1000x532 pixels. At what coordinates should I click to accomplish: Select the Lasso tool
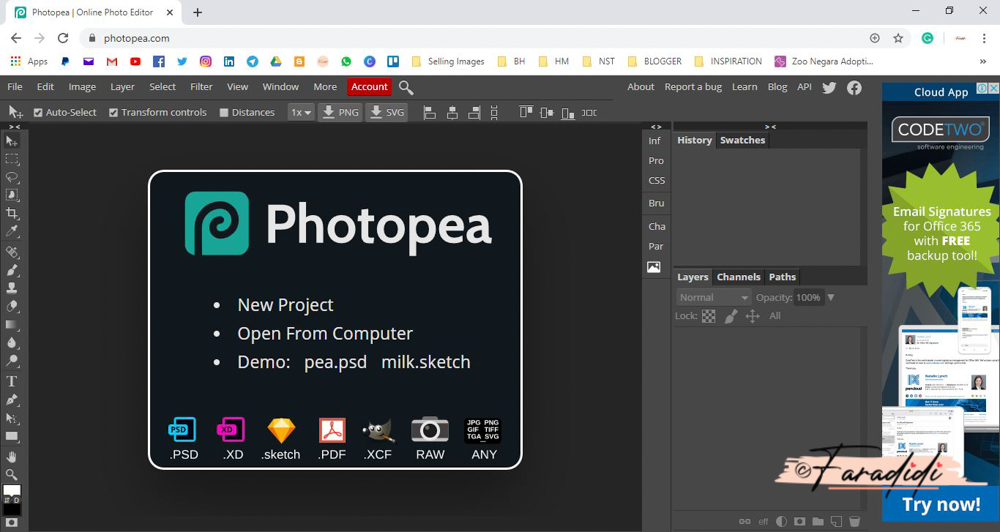11,177
